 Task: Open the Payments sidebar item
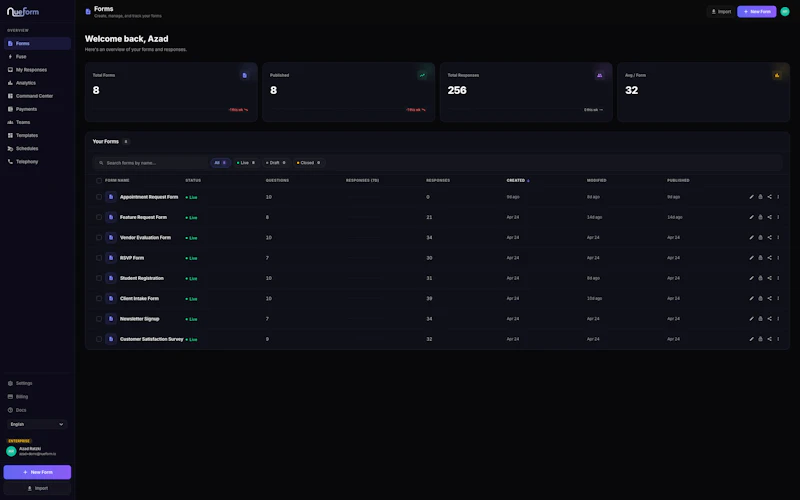click(x=37, y=109)
